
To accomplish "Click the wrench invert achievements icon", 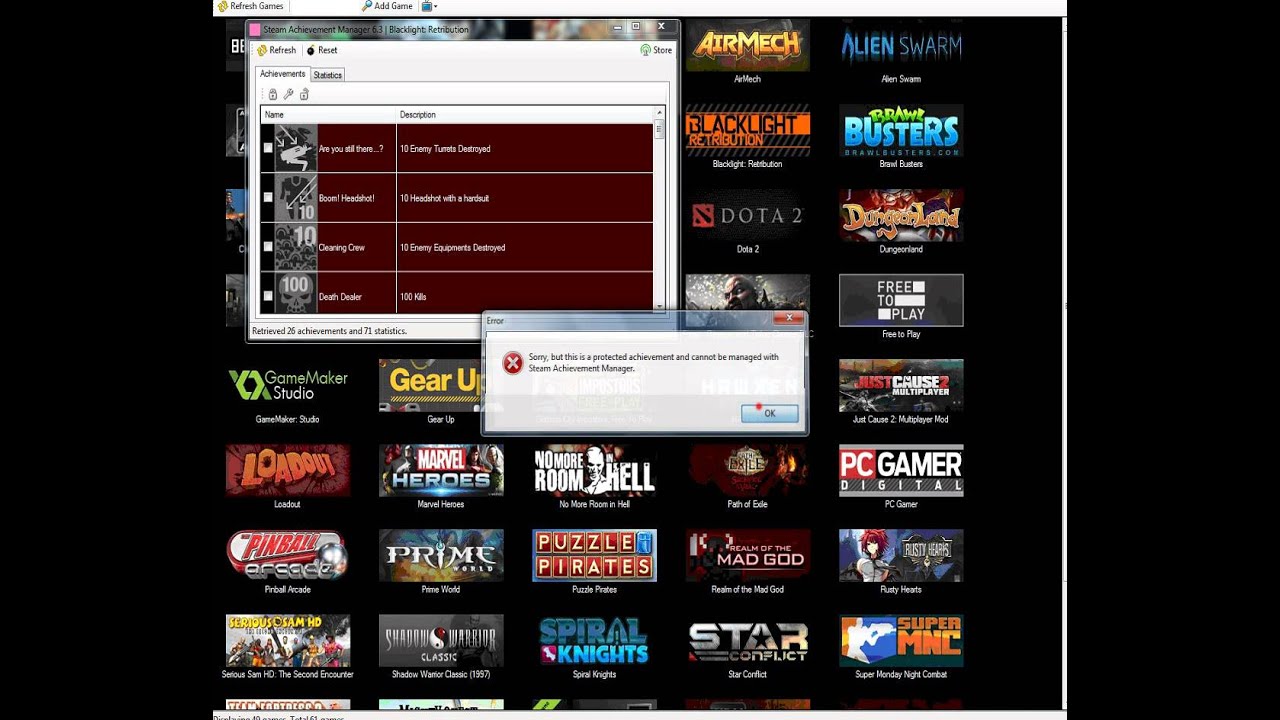I will click(288, 94).
